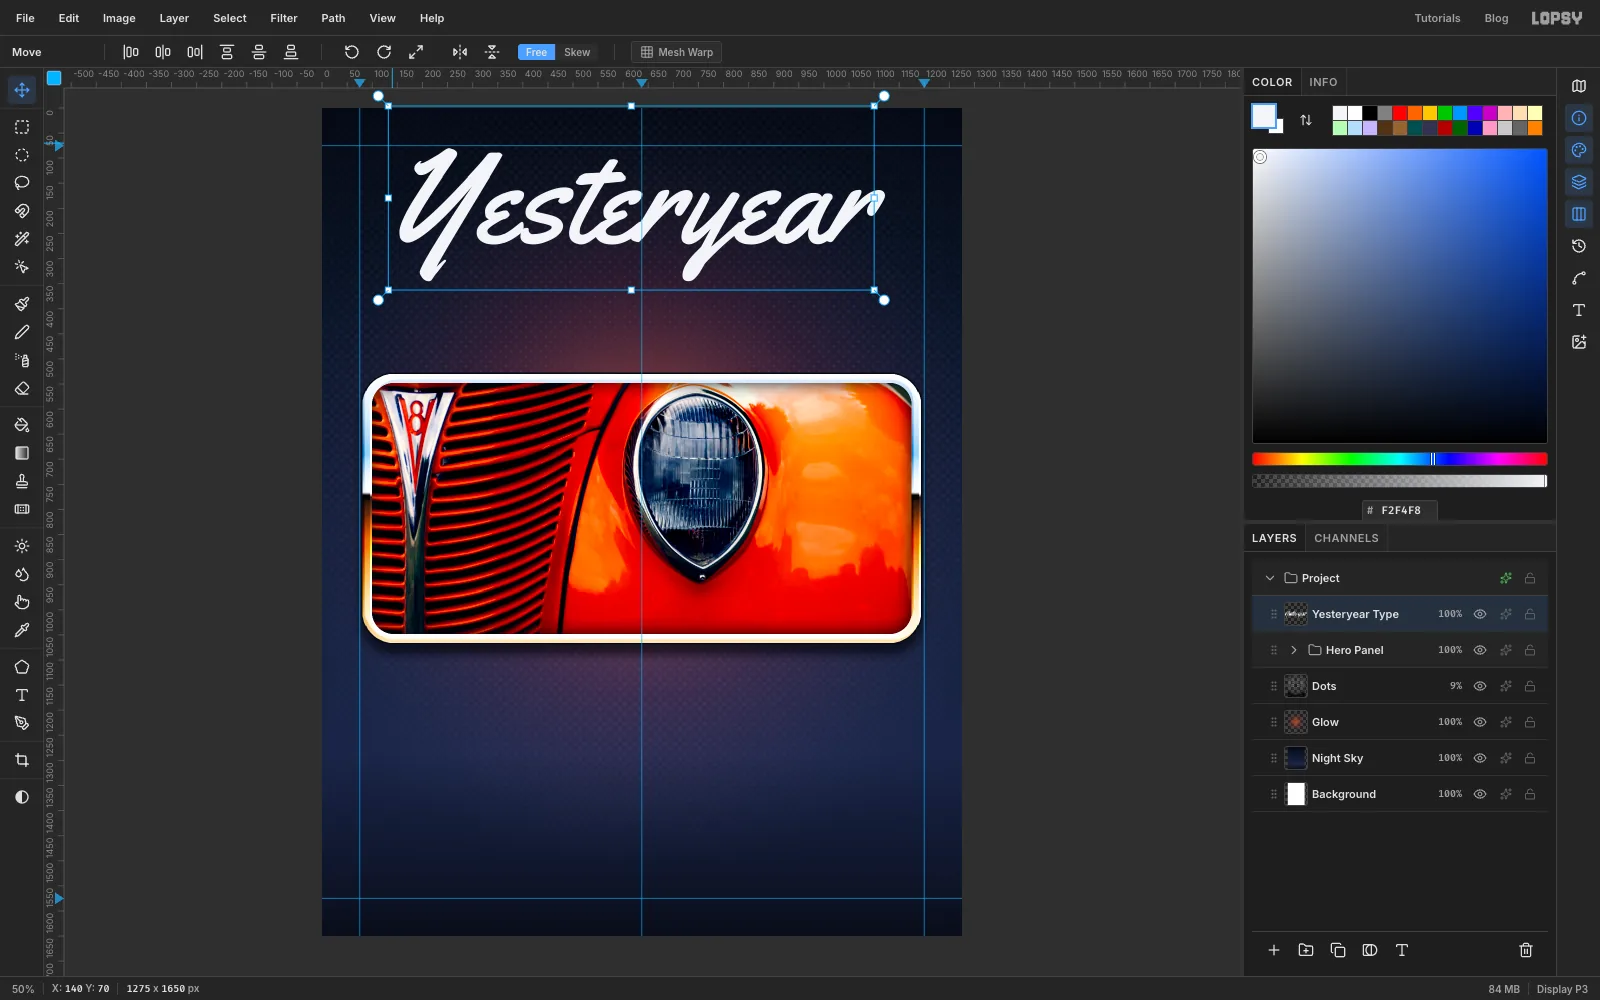Screen dimensions: 1600x1000
Task: Select the Magic Wand tool
Action: click(22, 239)
